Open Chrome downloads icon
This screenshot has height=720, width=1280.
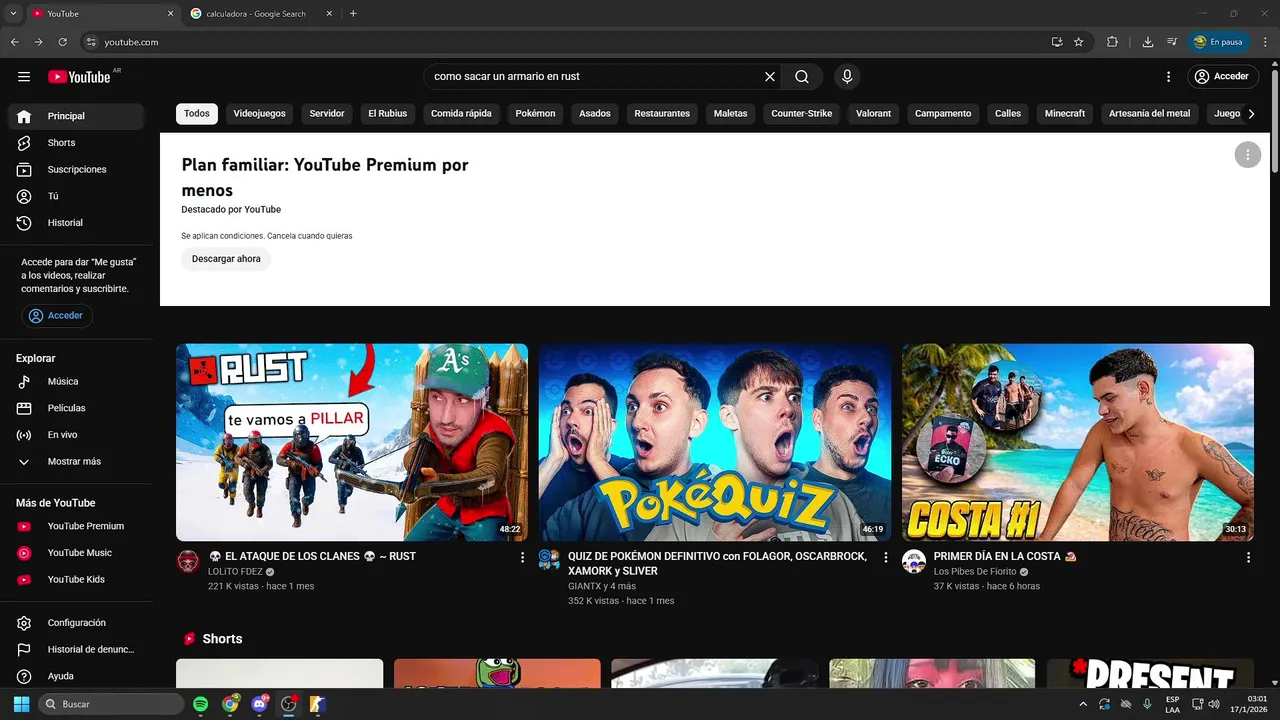(x=1148, y=42)
